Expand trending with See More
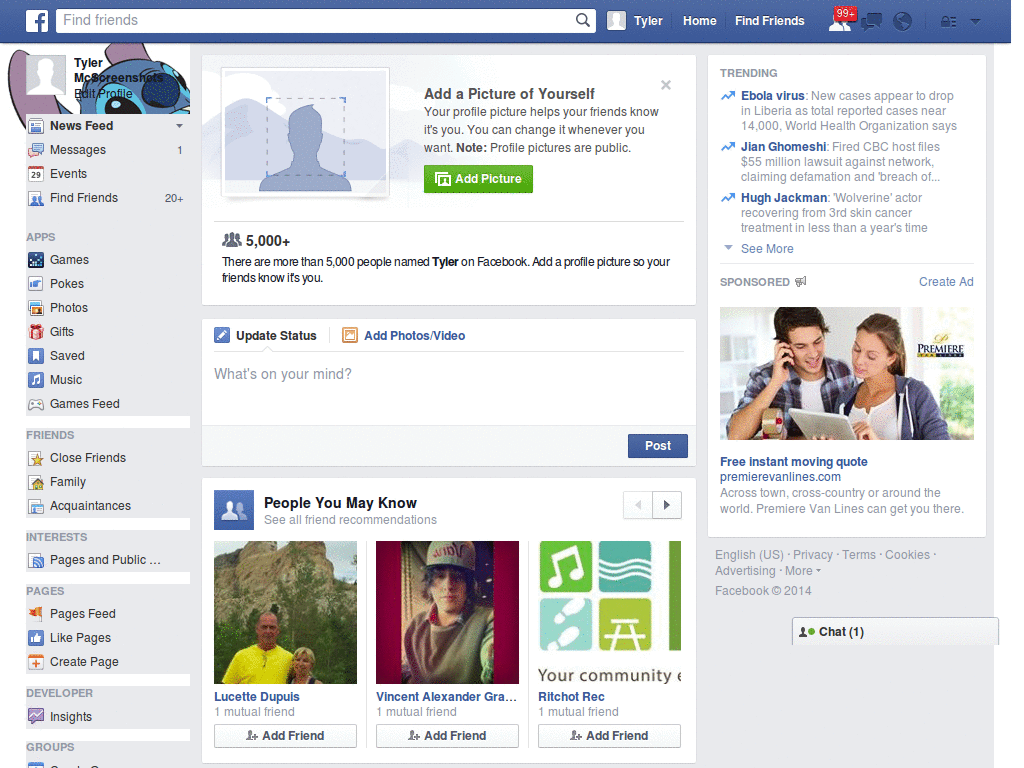1024x768 pixels. point(767,249)
